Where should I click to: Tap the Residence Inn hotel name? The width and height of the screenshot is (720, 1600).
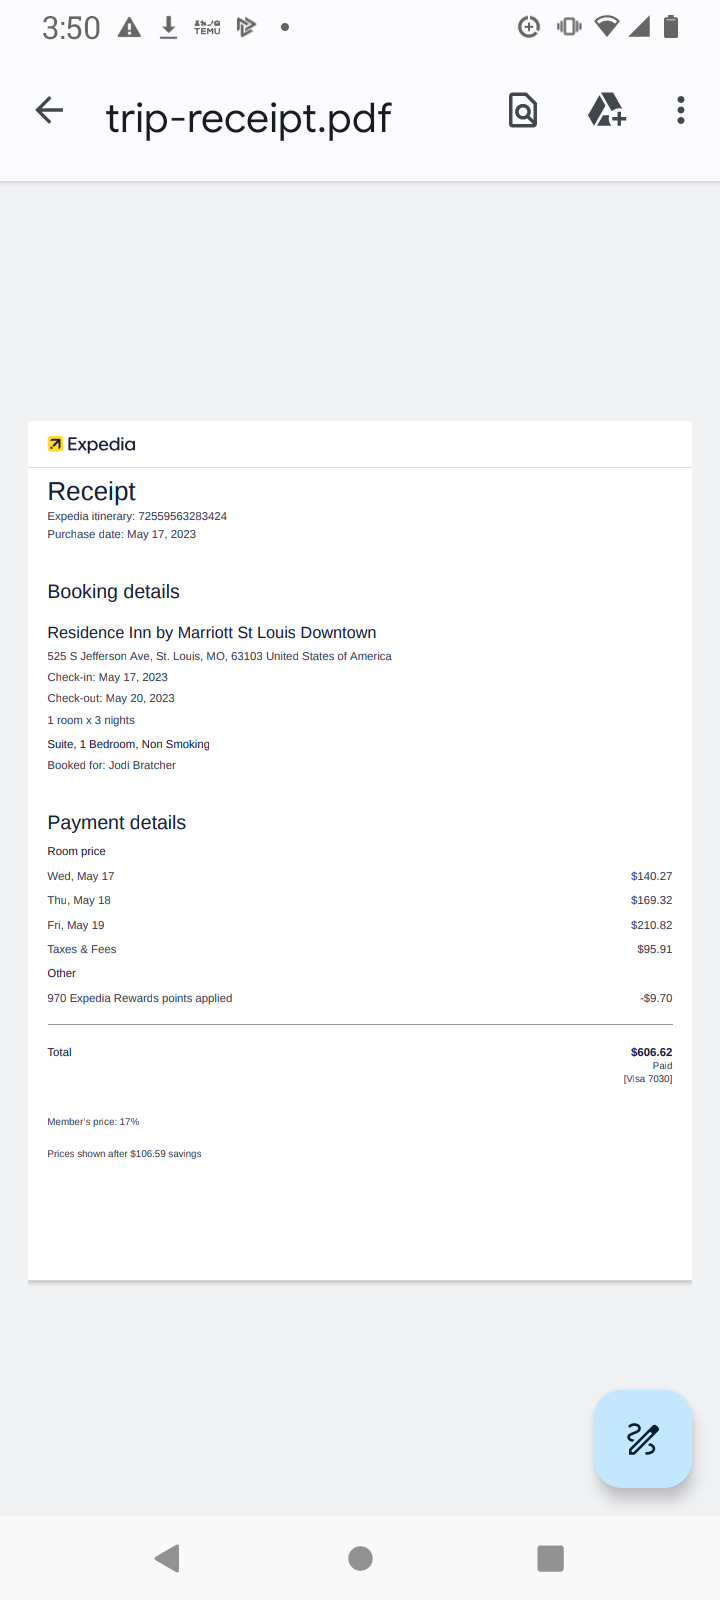tap(212, 632)
